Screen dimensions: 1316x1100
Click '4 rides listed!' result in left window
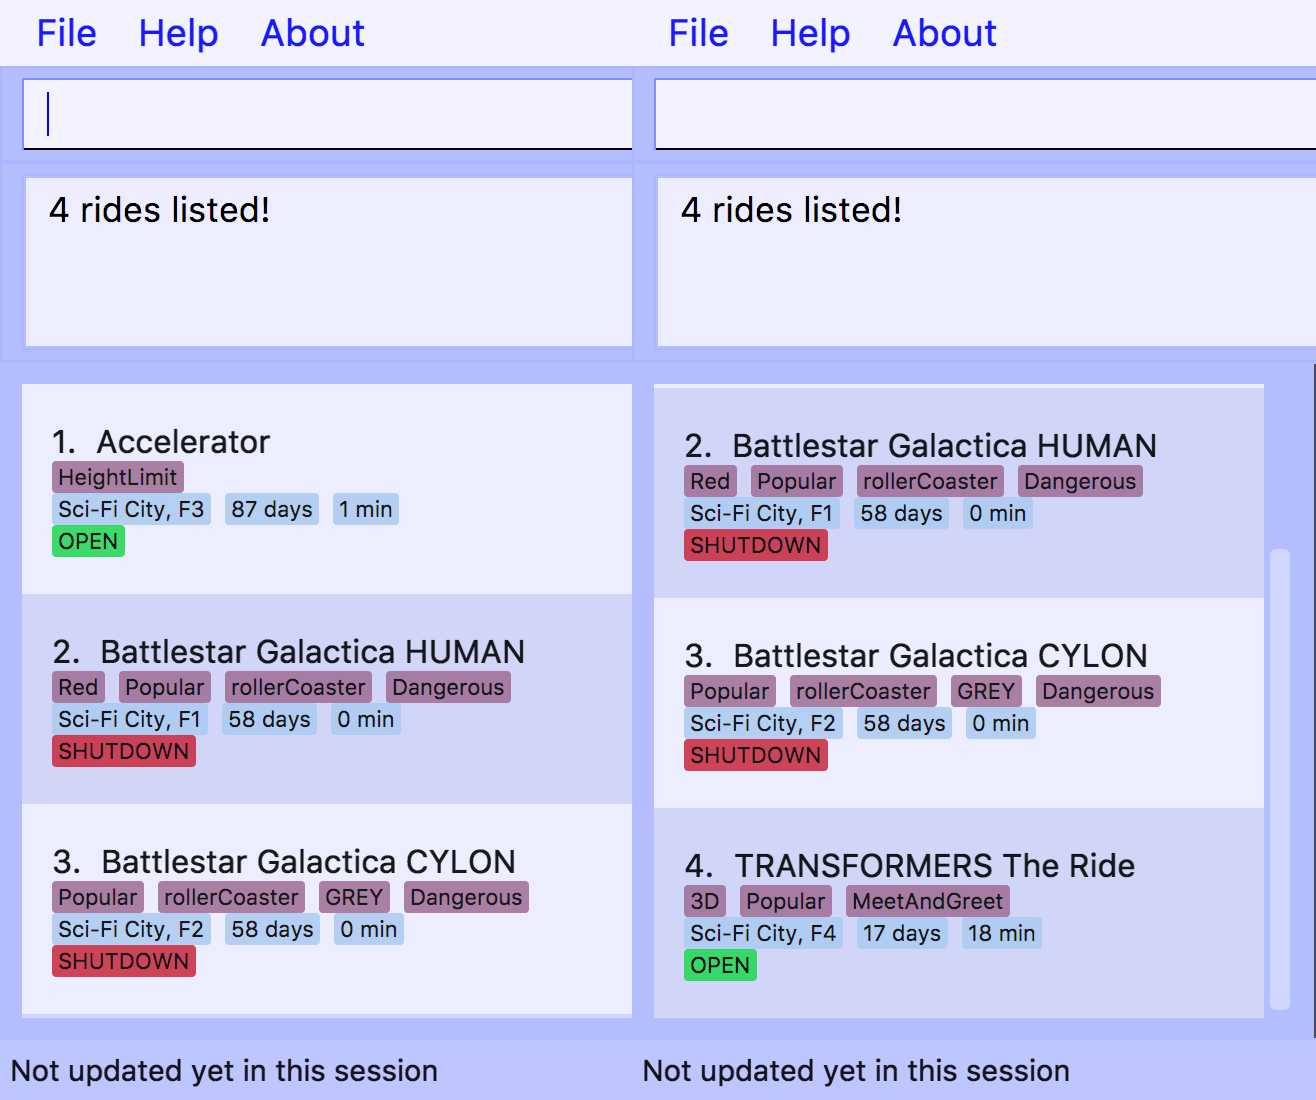point(160,210)
